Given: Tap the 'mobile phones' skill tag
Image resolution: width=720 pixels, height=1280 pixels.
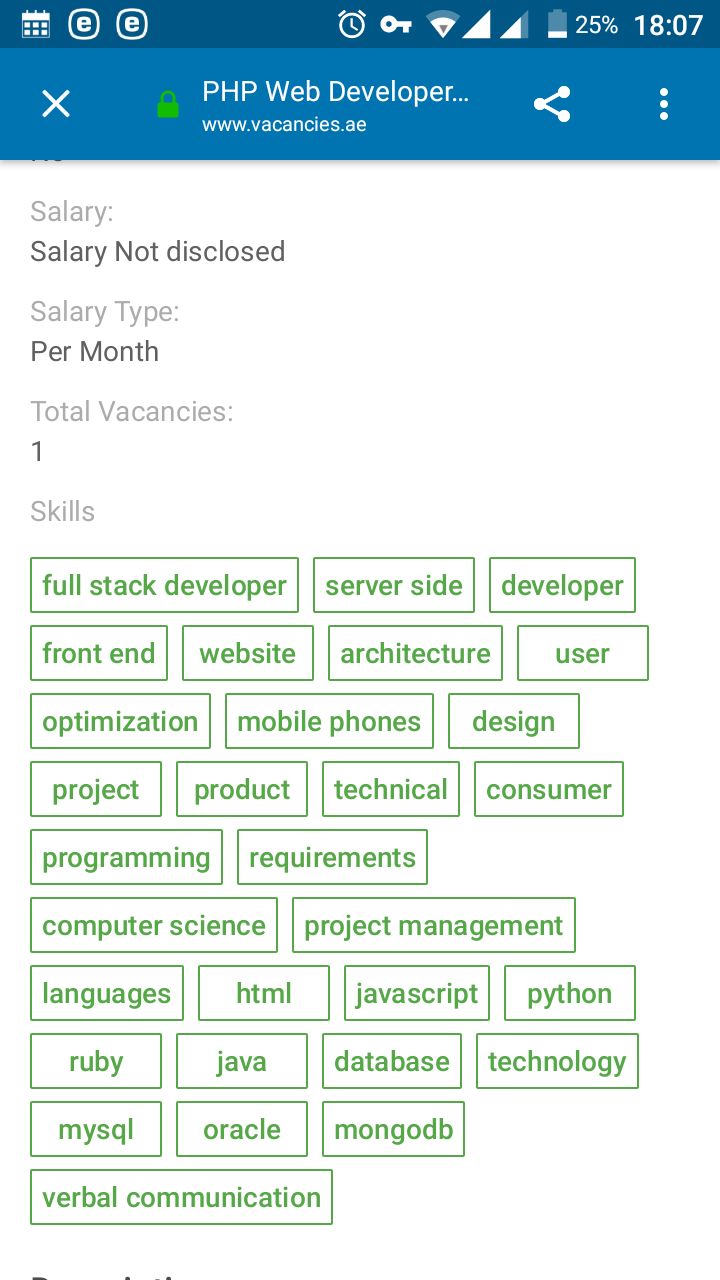Looking at the screenshot, I should (329, 721).
